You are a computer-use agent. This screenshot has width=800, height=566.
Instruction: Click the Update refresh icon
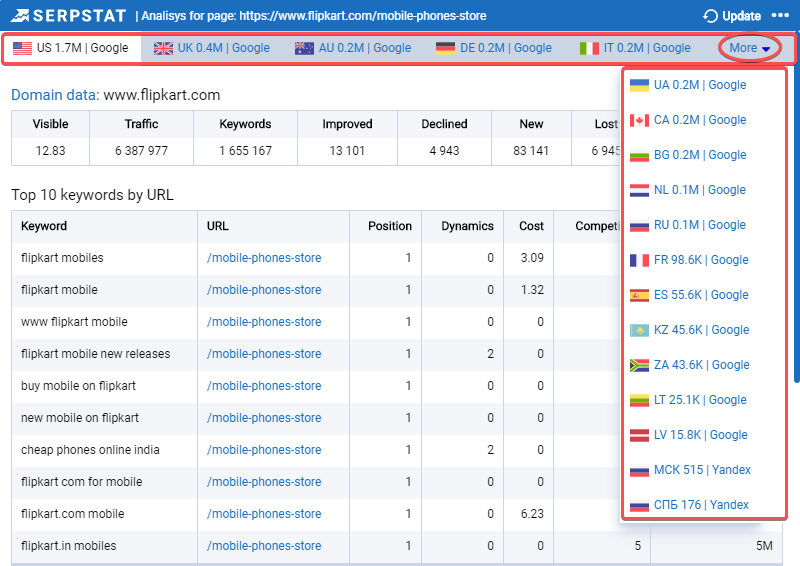(x=710, y=16)
